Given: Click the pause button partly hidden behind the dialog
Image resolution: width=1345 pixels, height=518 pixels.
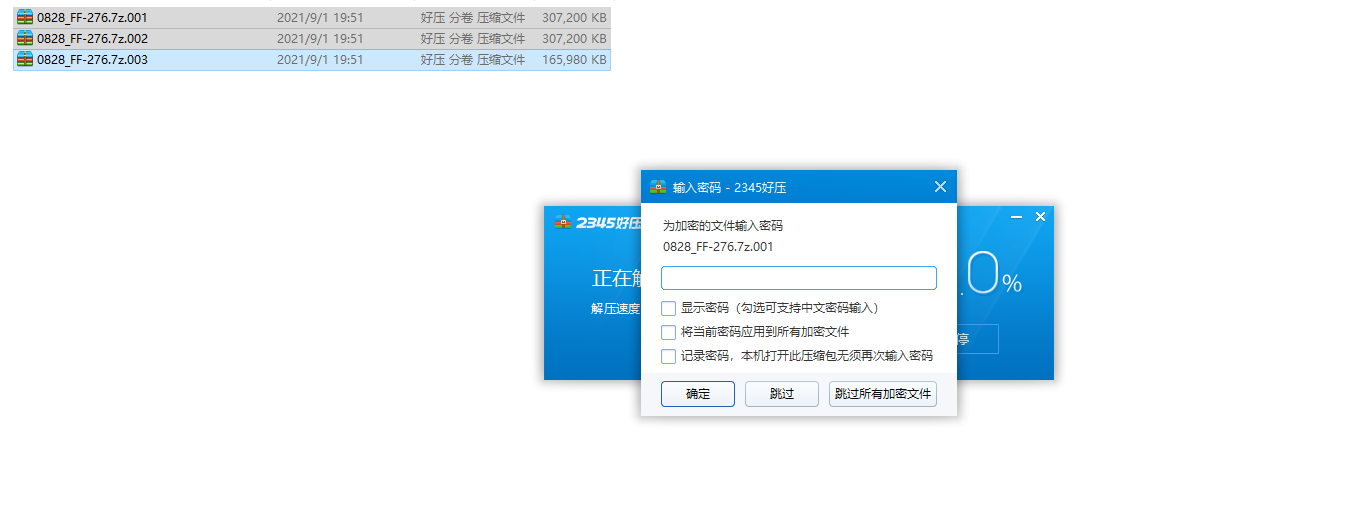Looking at the screenshot, I should (x=977, y=339).
